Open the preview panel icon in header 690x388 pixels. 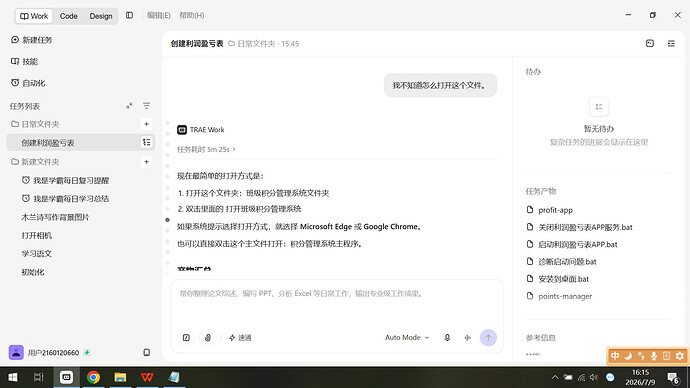(650, 43)
